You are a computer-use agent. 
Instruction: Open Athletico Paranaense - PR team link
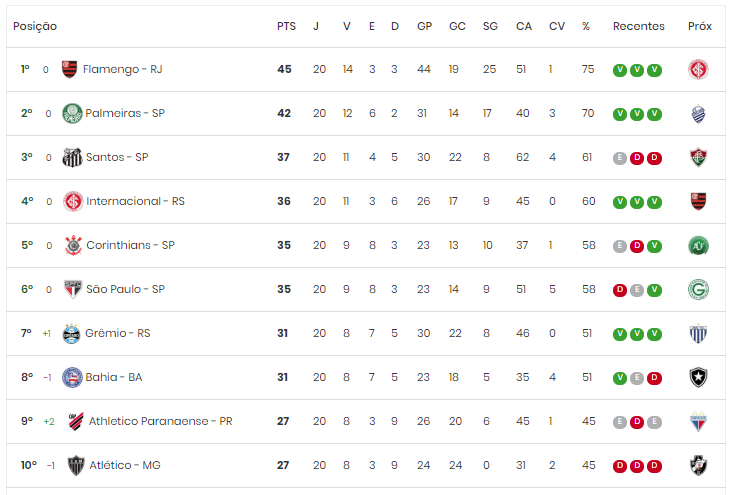click(x=160, y=421)
